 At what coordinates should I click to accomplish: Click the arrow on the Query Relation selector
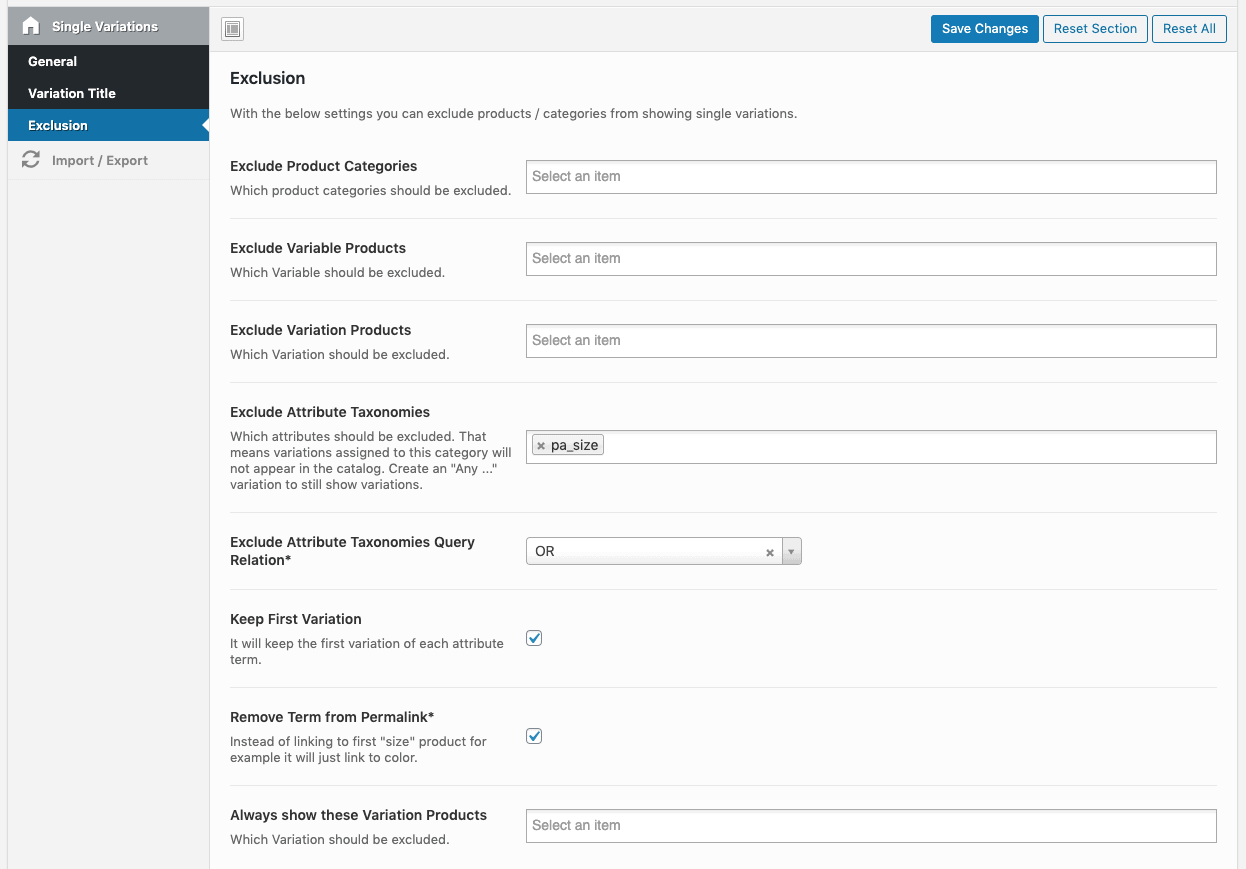point(791,551)
